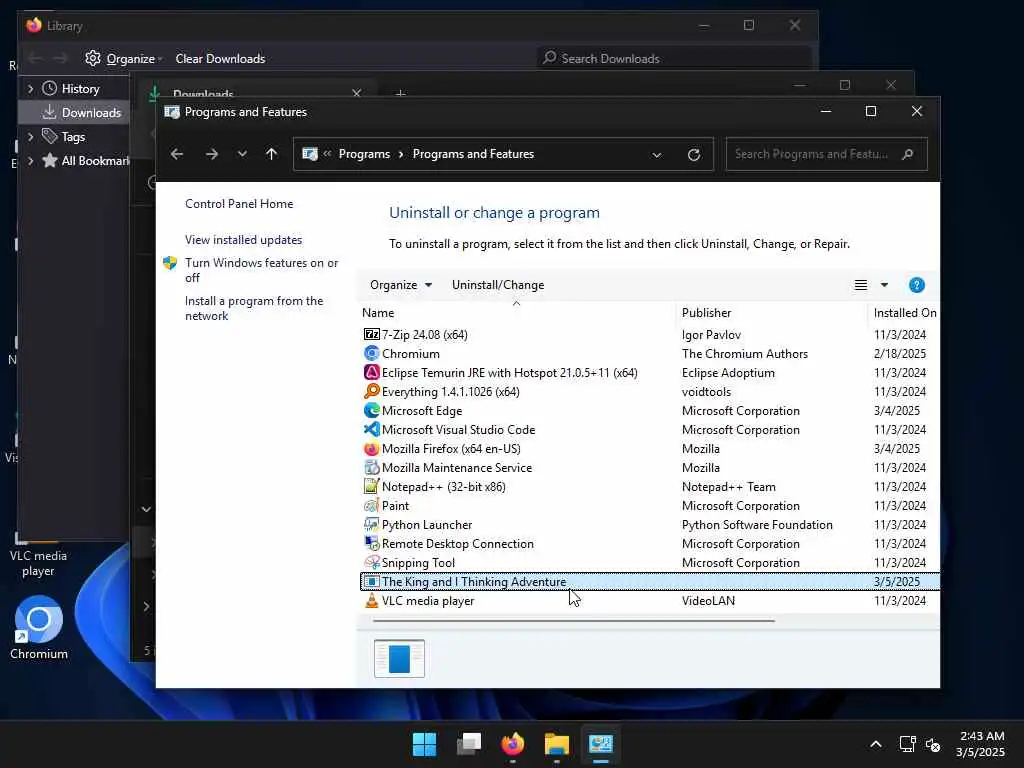Sort by the Installed On column header
The image size is (1024, 768).
pyautogui.click(x=905, y=313)
